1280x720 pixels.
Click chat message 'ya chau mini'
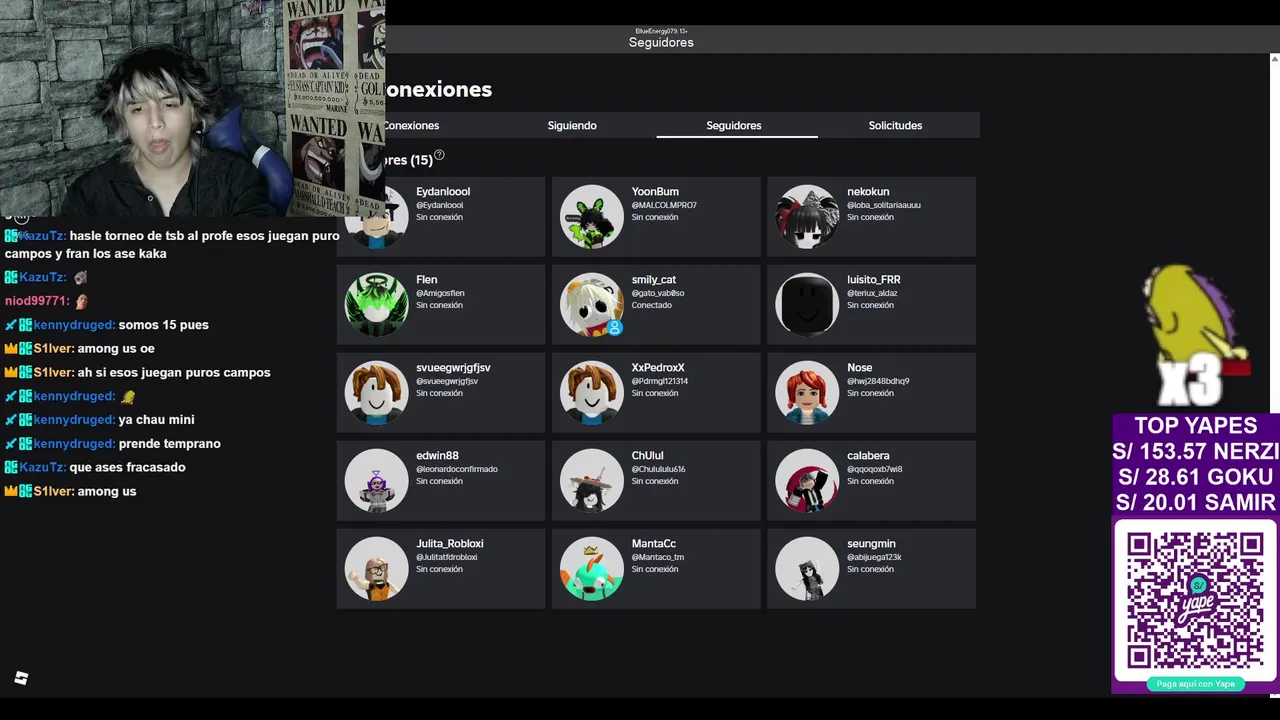157,420
